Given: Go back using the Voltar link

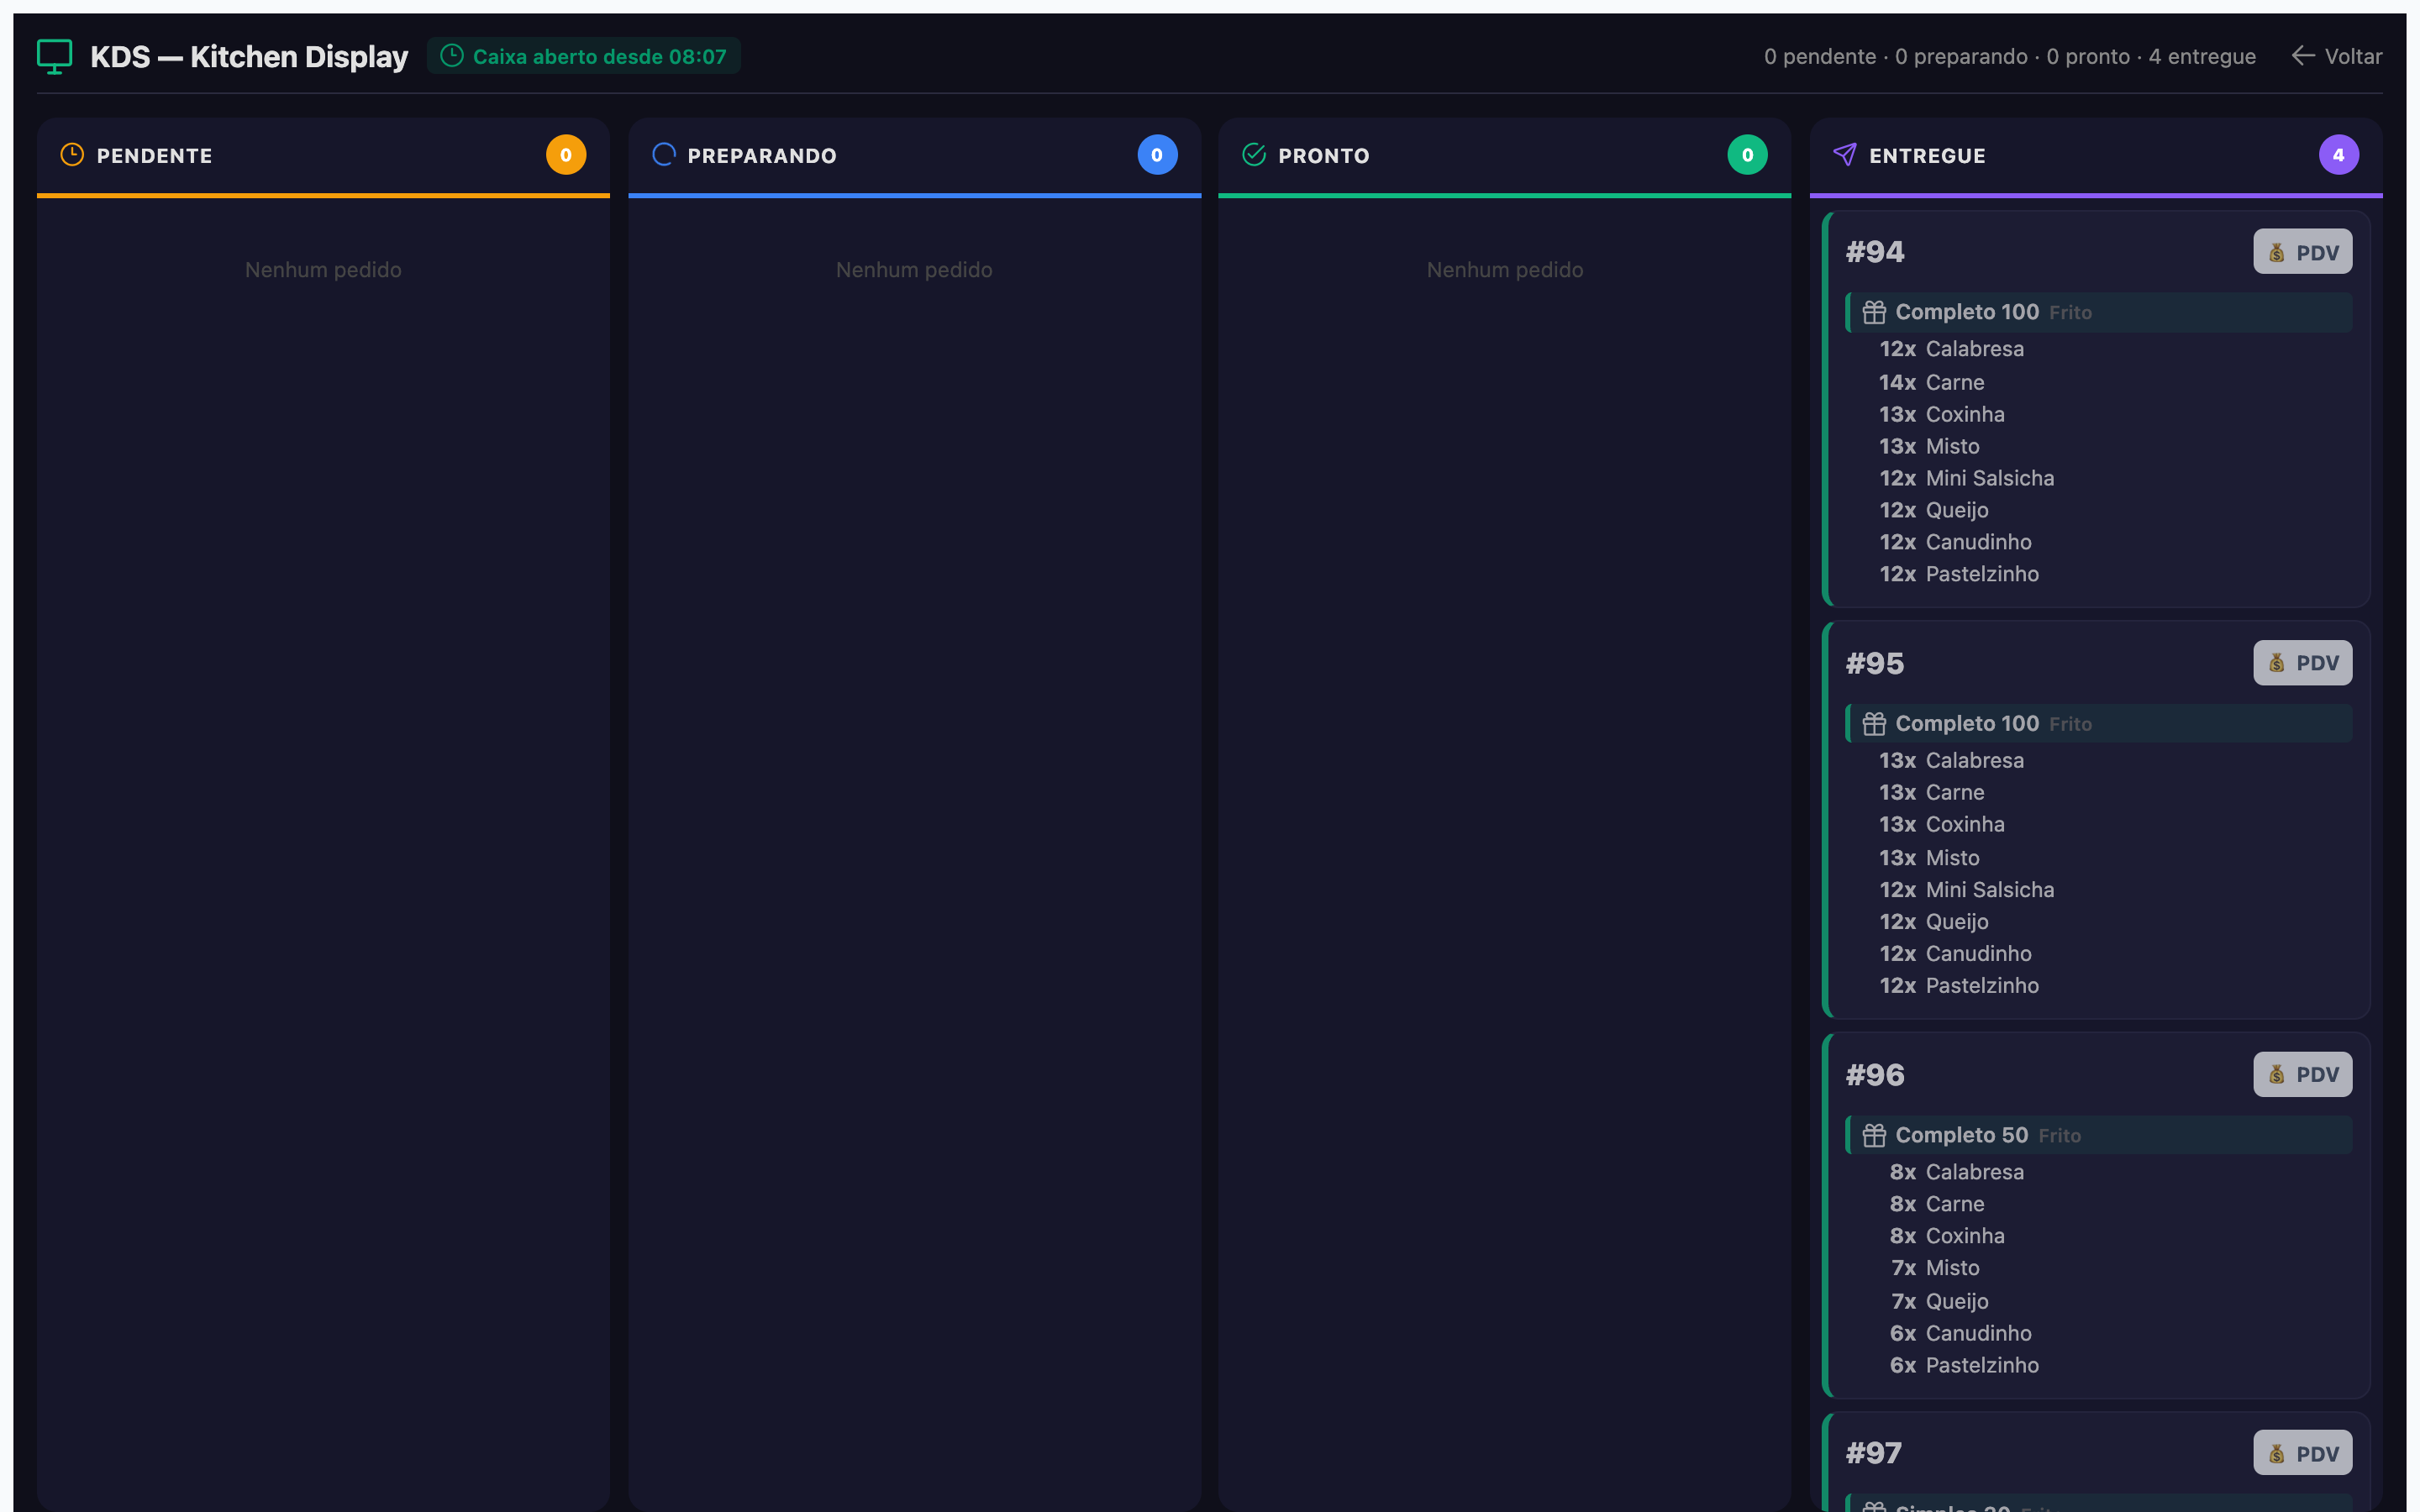Looking at the screenshot, I should click(x=2337, y=56).
